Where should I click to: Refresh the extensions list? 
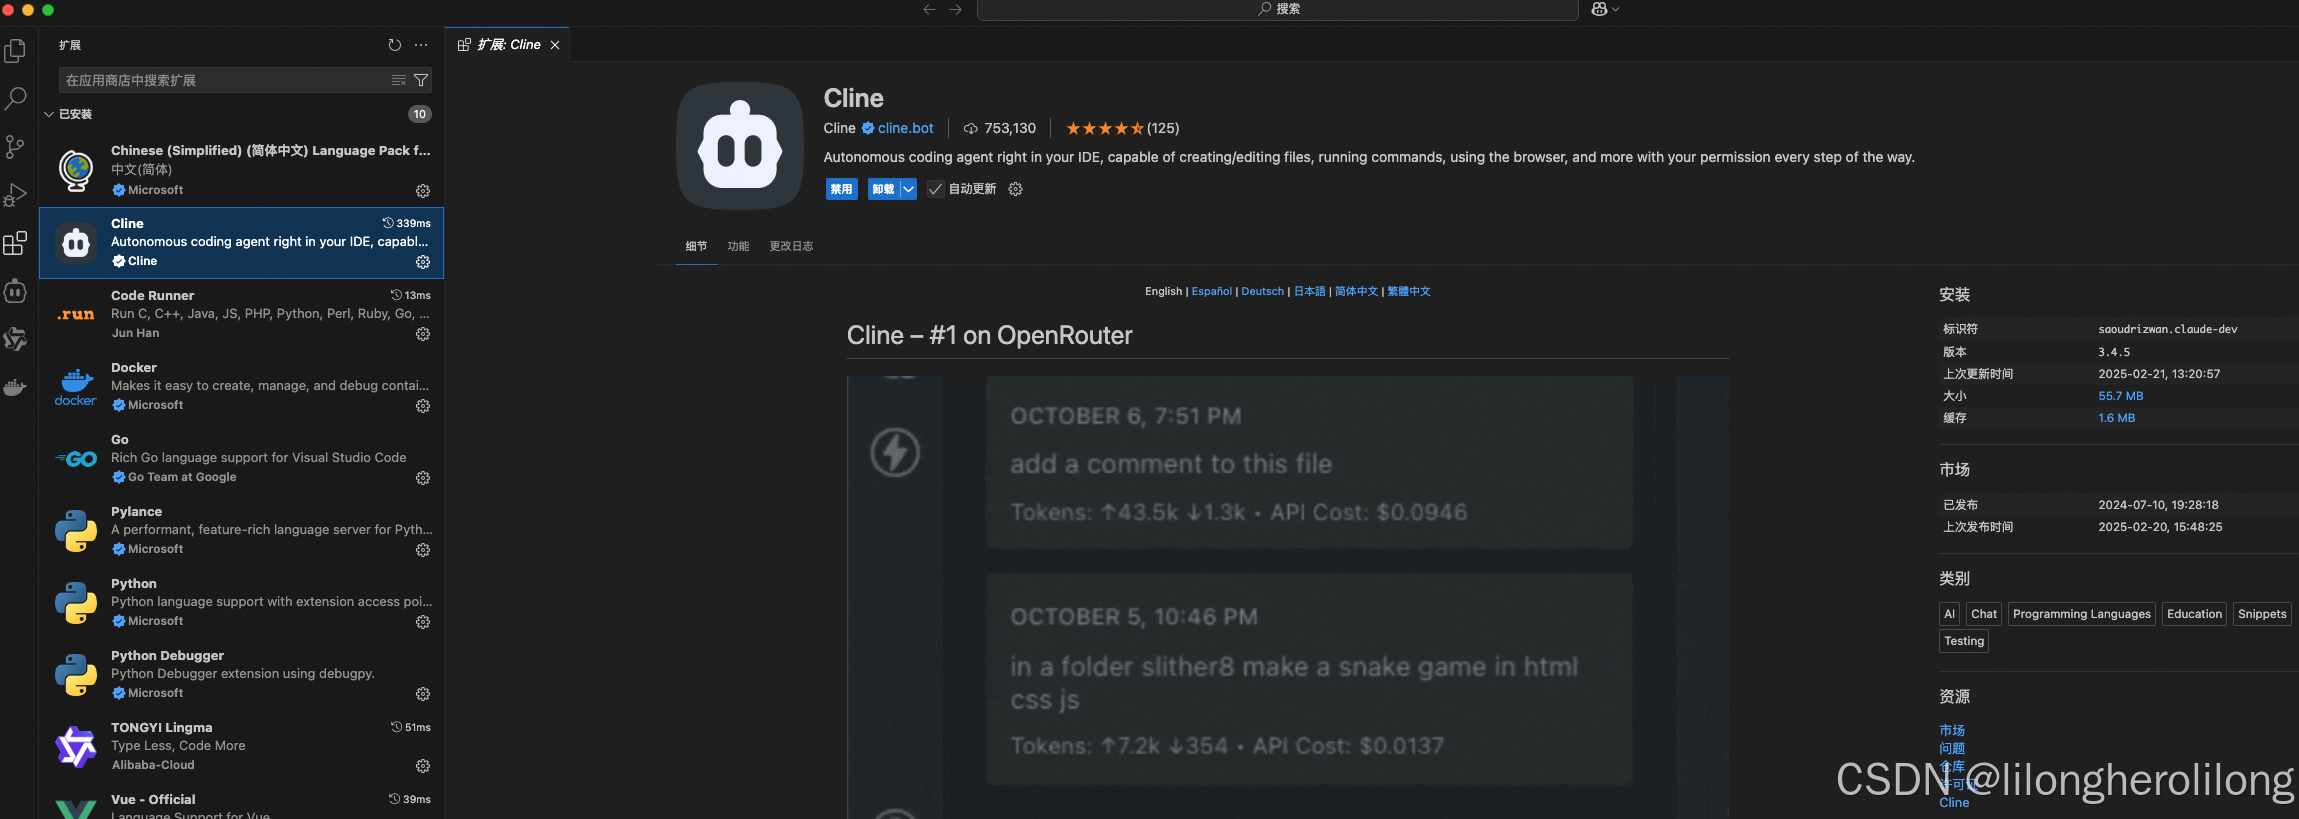395,45
